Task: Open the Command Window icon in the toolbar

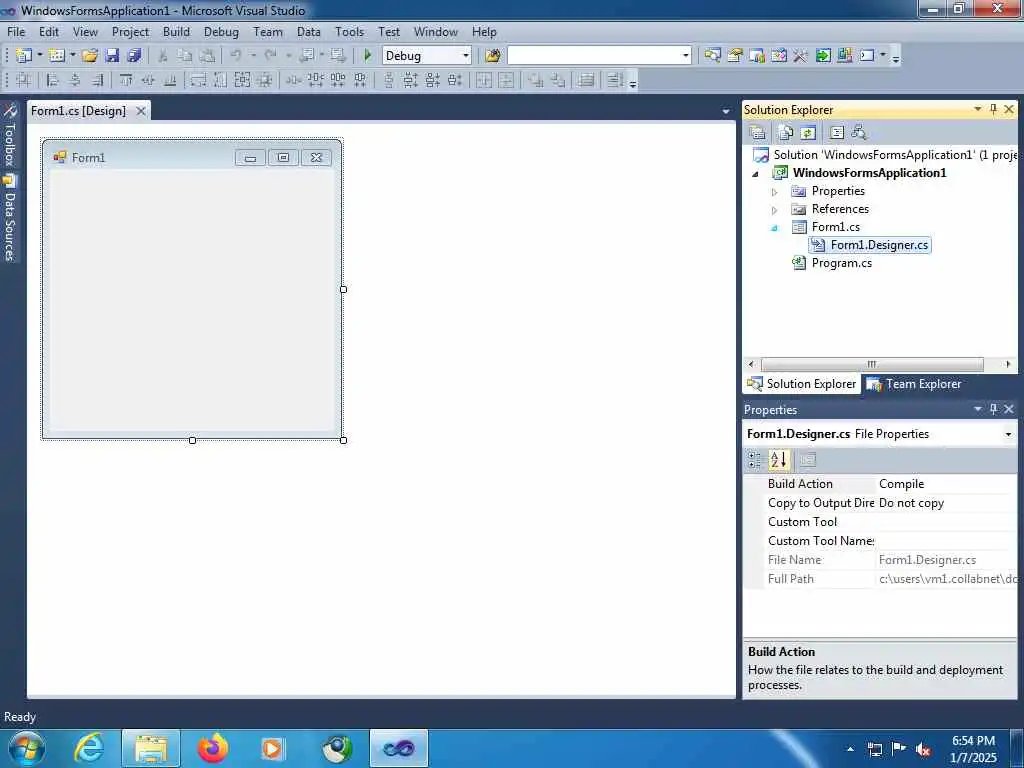Action: (867, 56)
